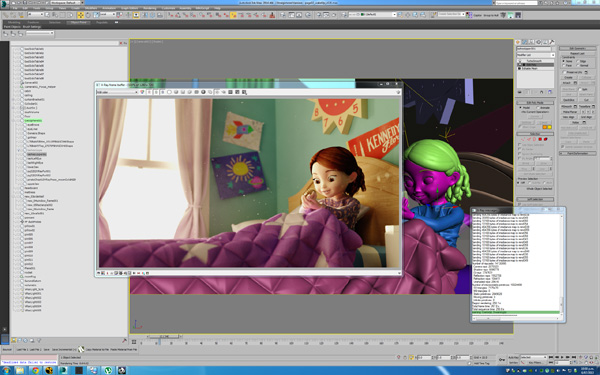Open Chrome from the Windows taskbar

35,370
